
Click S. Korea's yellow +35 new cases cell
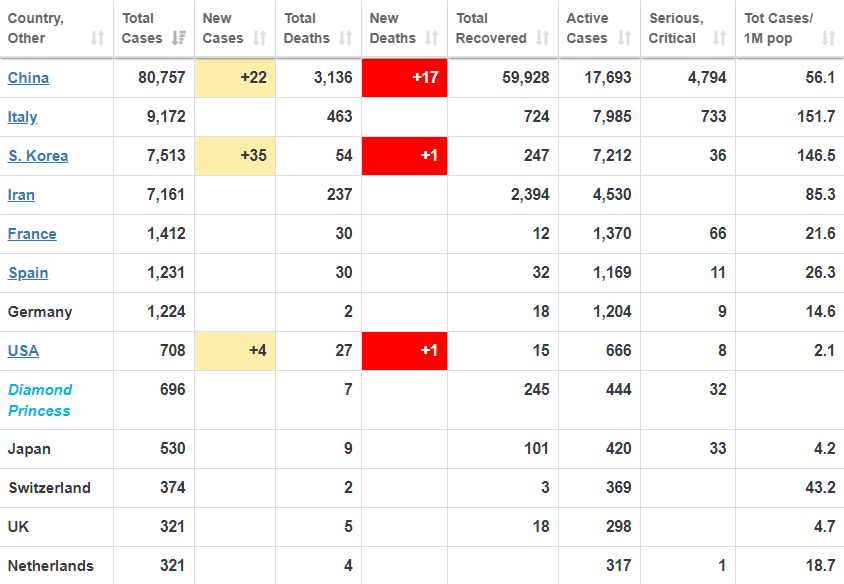click(x=234, y=156)
